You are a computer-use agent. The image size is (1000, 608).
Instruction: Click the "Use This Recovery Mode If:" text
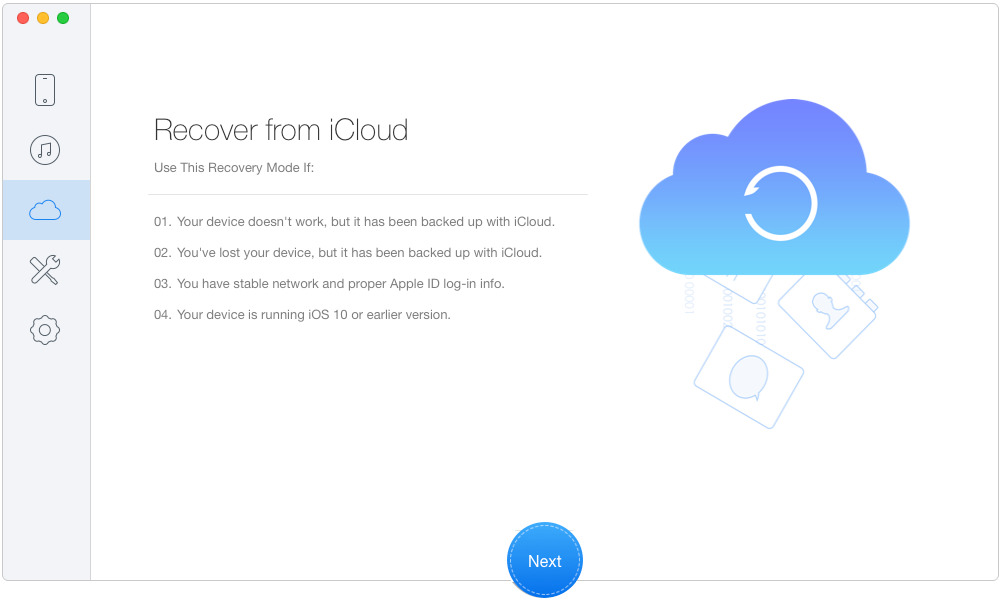234,168
